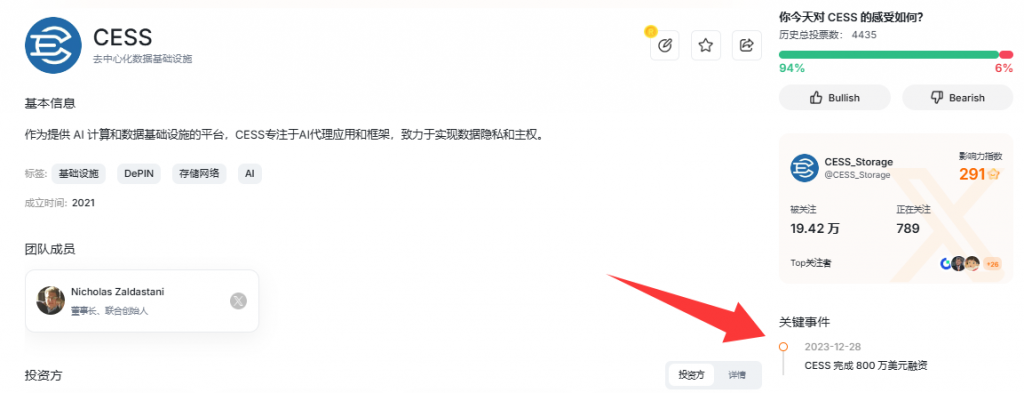Click the 2023-12-28 timeline marker
Image resolution: width=1024 pixels, height=393 pixels.
coord(783,347)
